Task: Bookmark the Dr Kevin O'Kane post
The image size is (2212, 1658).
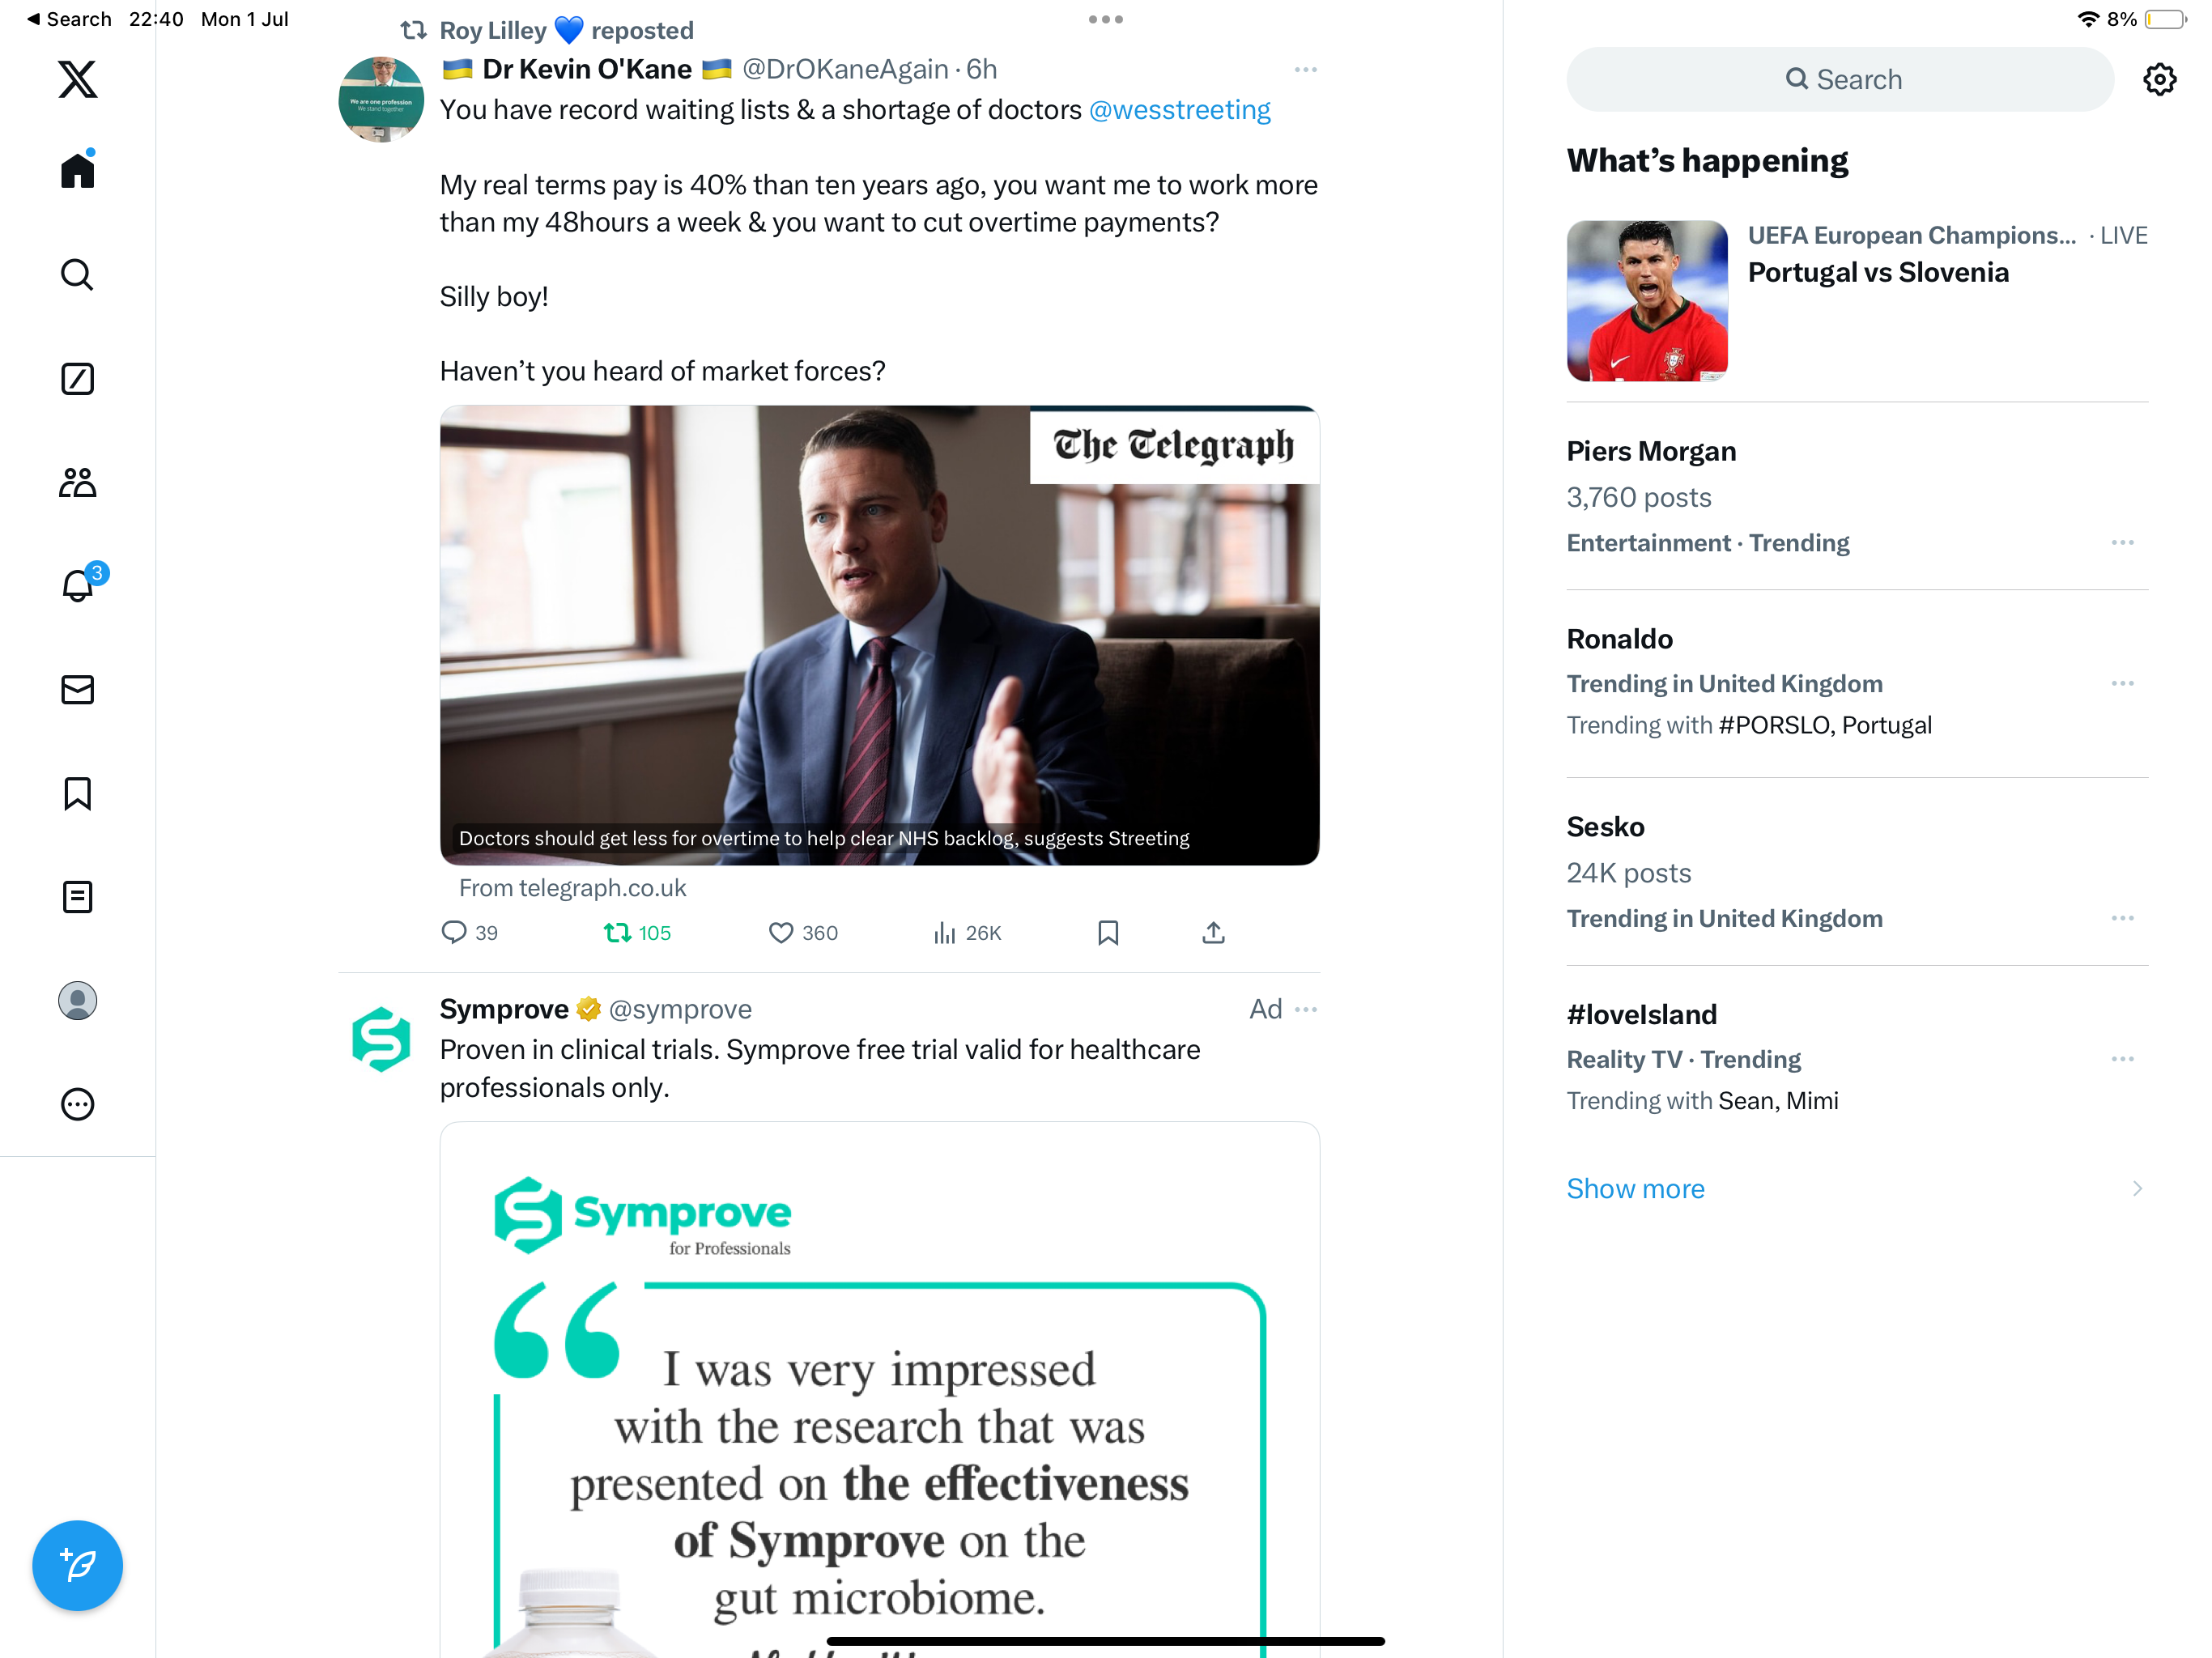Action: tap(1108, 933)
